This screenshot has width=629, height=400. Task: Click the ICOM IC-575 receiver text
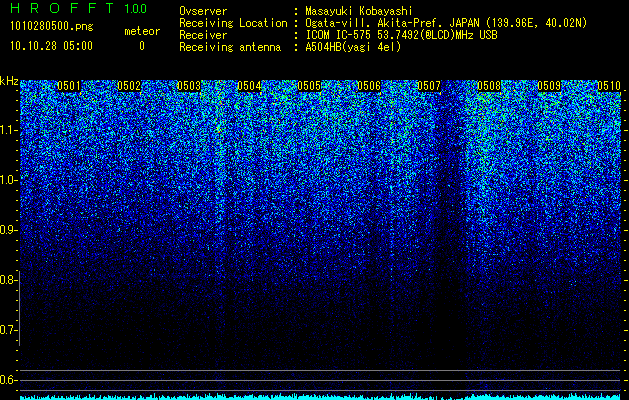(x=401, y=35)
